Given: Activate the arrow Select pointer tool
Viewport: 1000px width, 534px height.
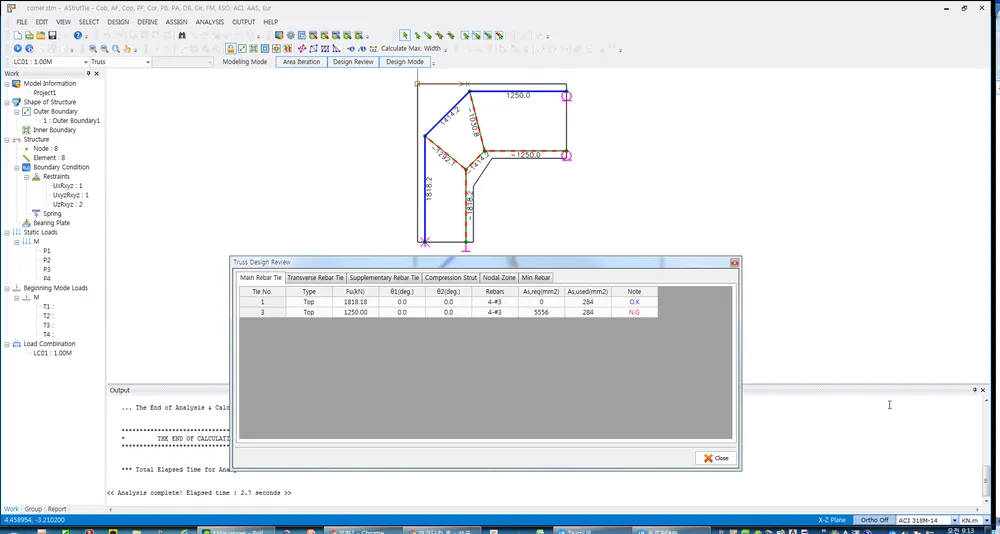Looking at the screenshot, I should (x=405, y=36).
